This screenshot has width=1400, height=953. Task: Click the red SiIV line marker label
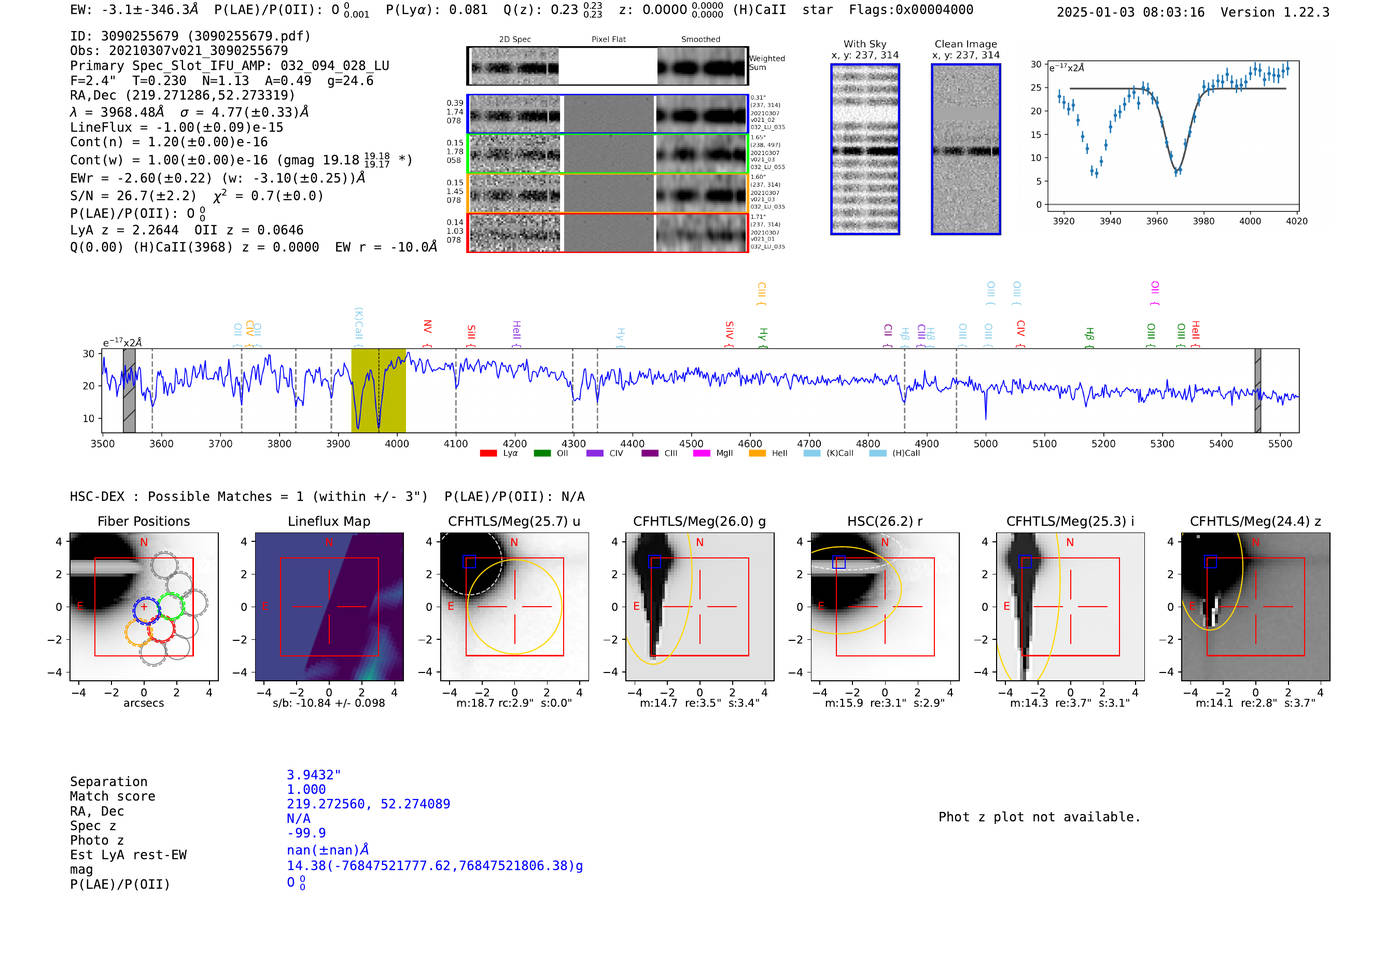729,334
